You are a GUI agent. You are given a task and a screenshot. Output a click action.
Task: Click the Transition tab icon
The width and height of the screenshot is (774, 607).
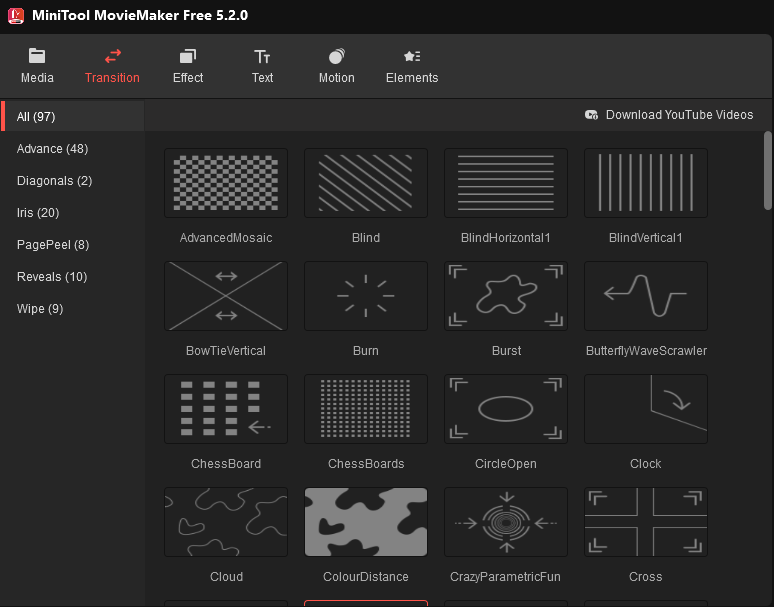pos(113,57)
